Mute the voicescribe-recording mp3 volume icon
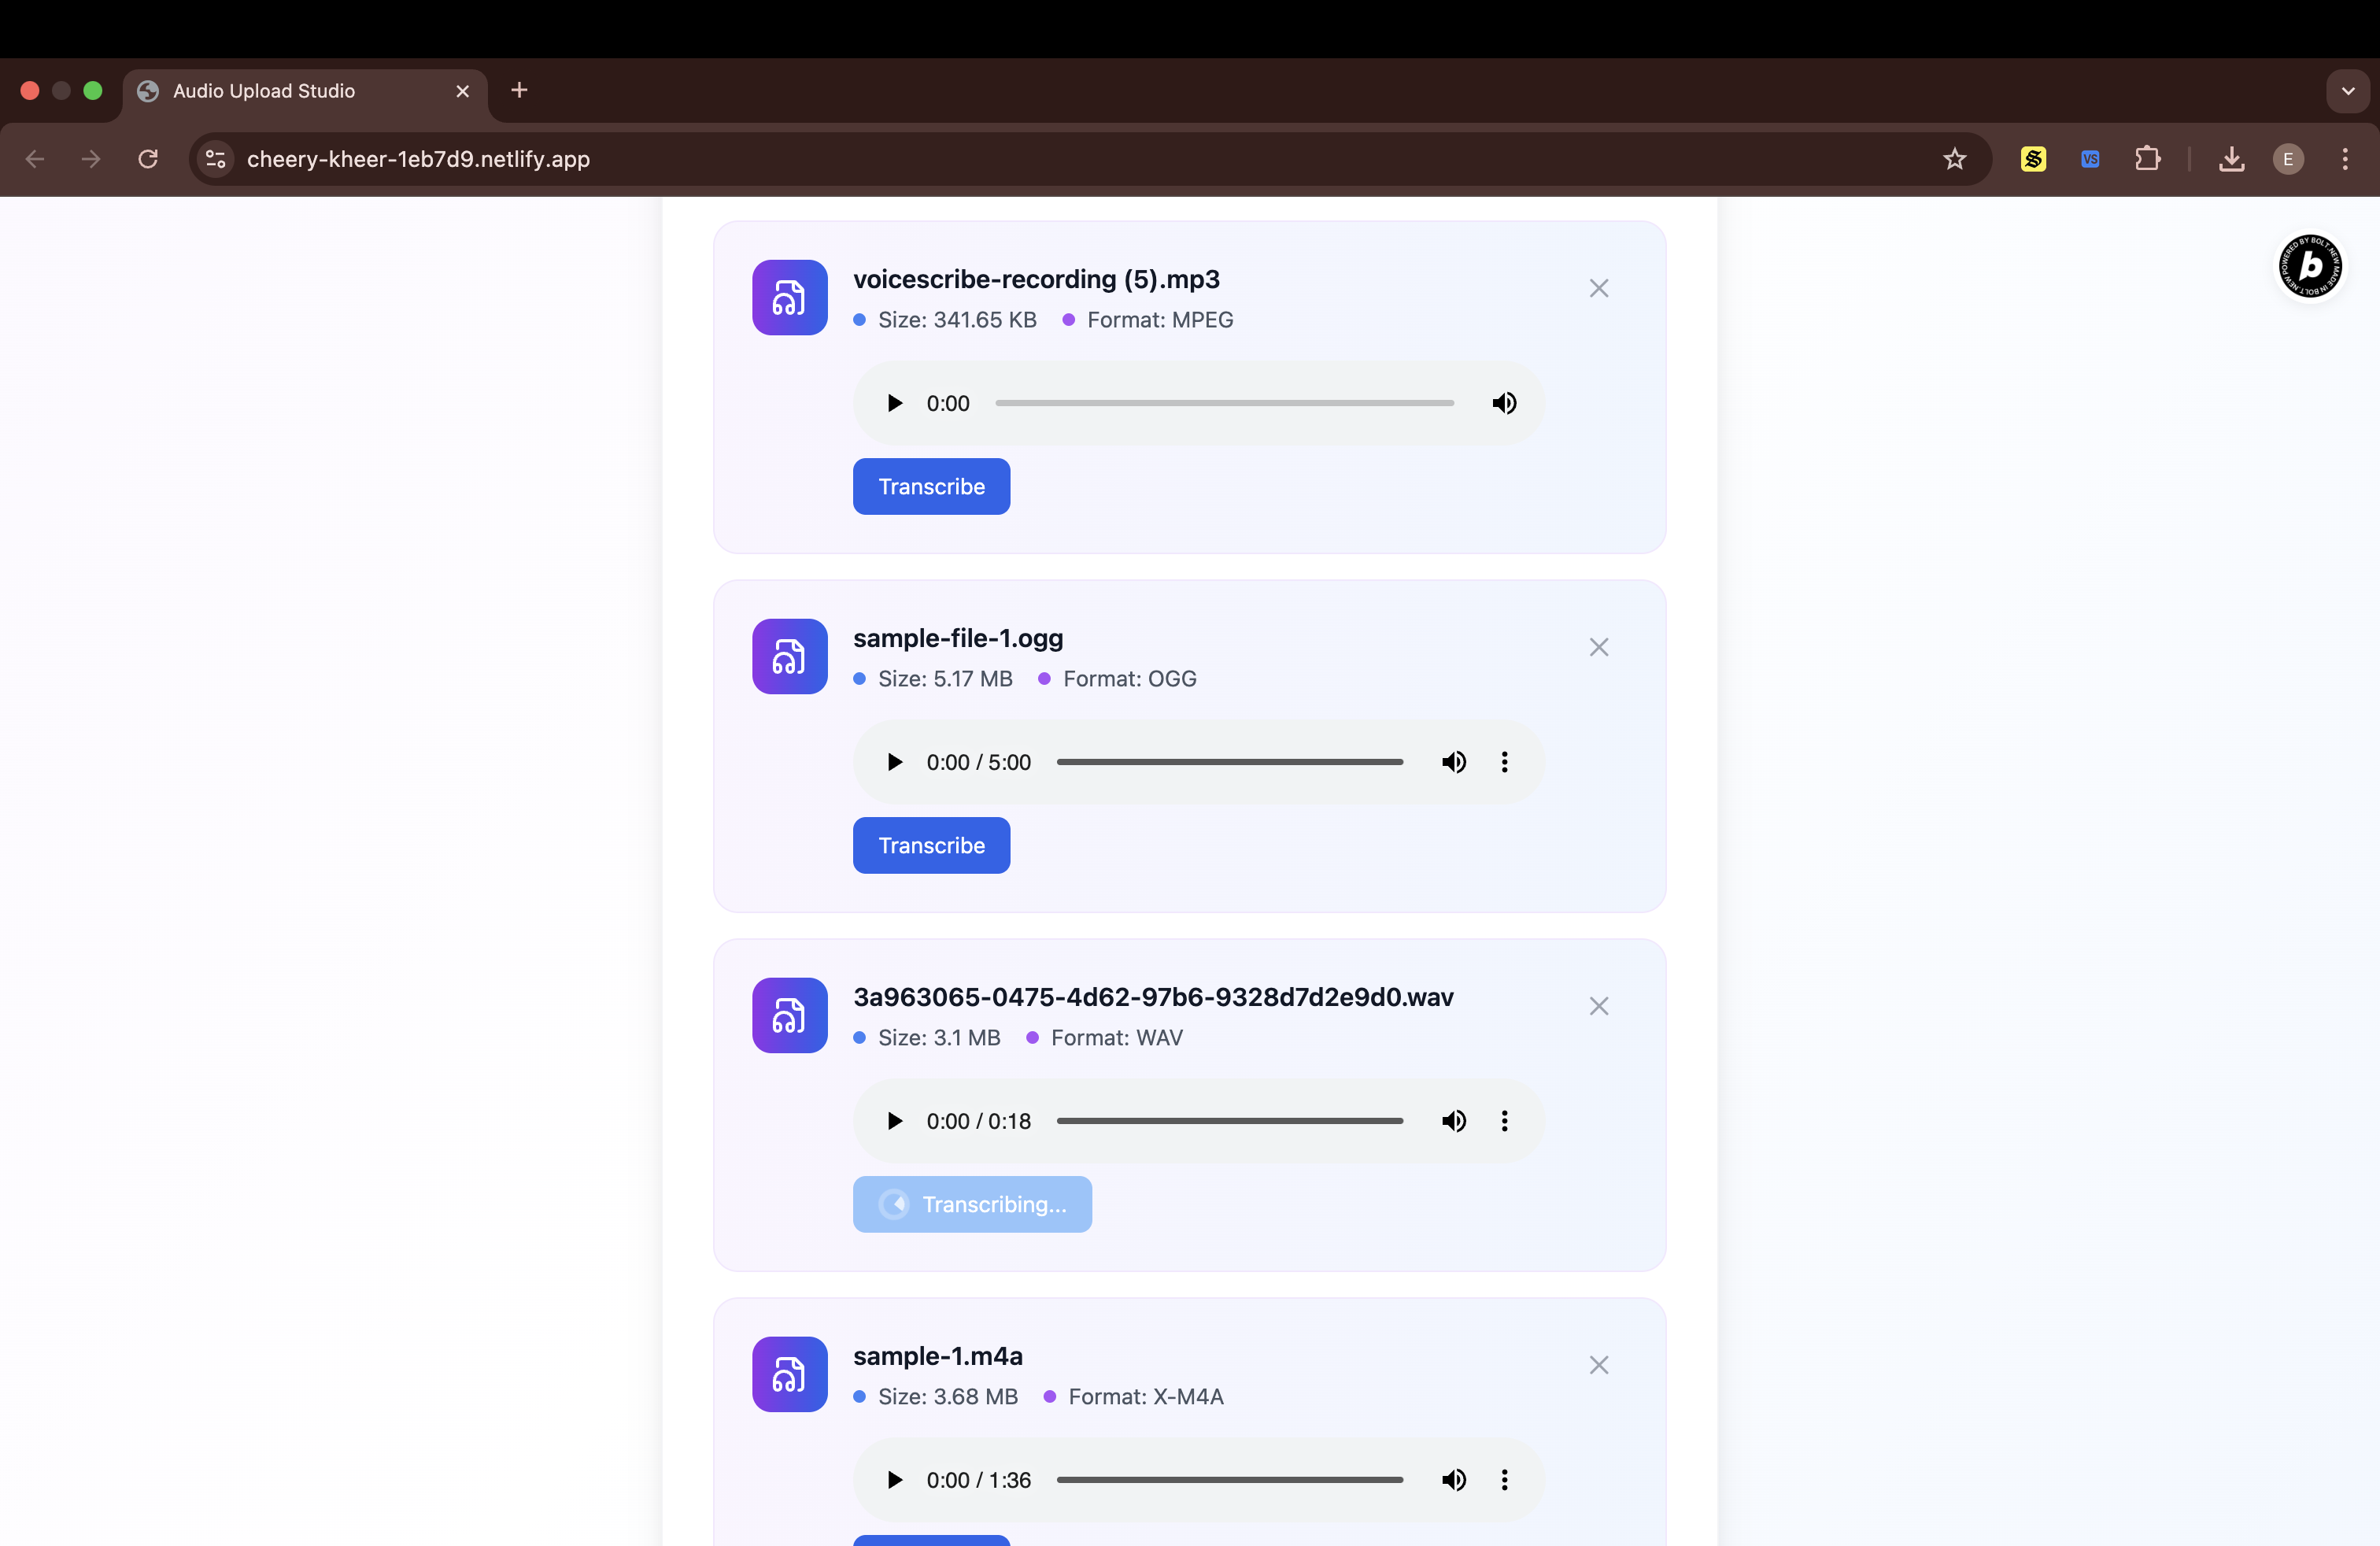The height and width of the screenshot is (1546, 2380). pyautogui.click(x=1503, y=403)
